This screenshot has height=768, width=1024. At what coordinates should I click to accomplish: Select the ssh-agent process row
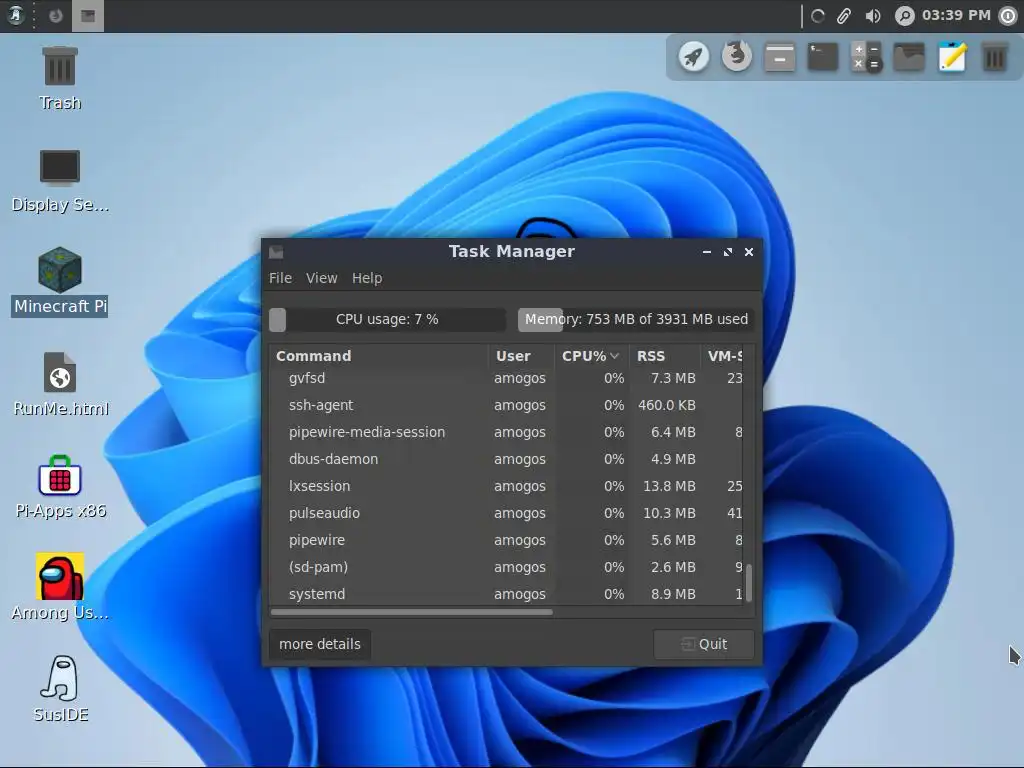(x=506, y=405)
